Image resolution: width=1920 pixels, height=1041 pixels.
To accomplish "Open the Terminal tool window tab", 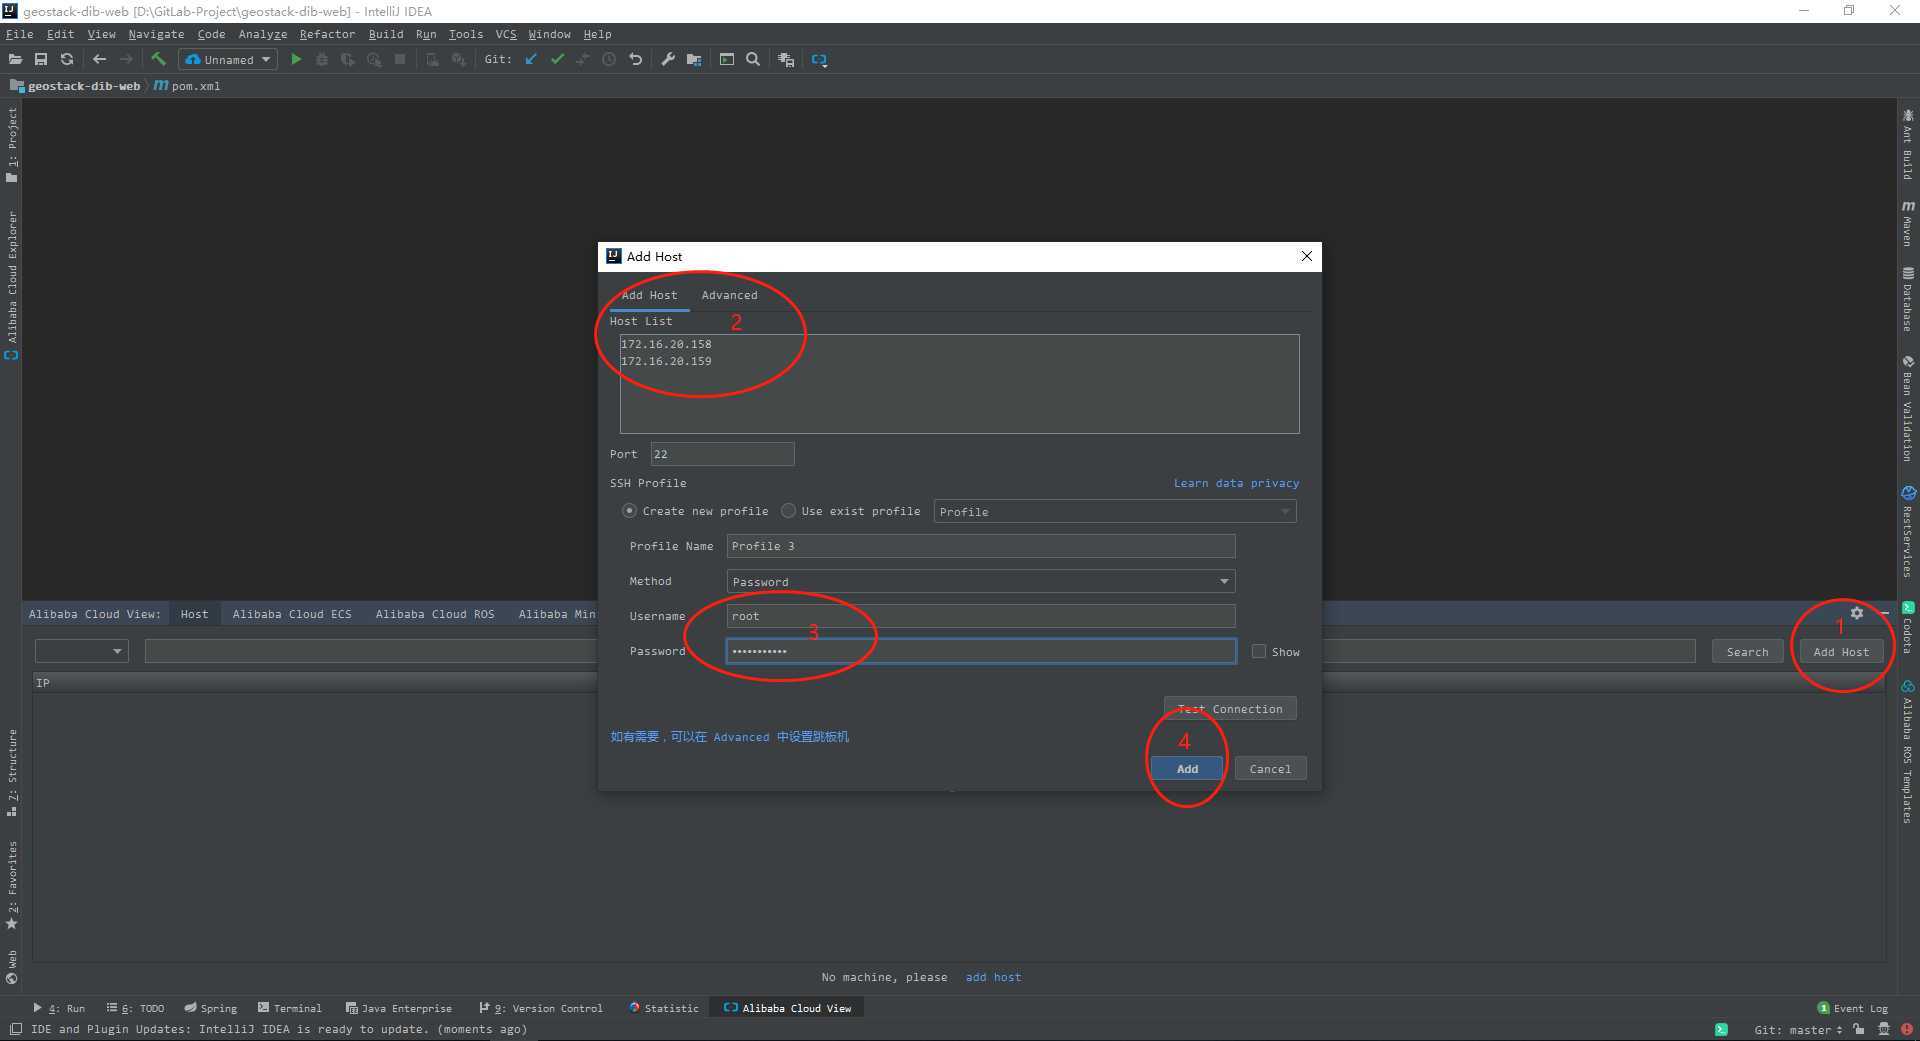I will (x=290, y=1008).
